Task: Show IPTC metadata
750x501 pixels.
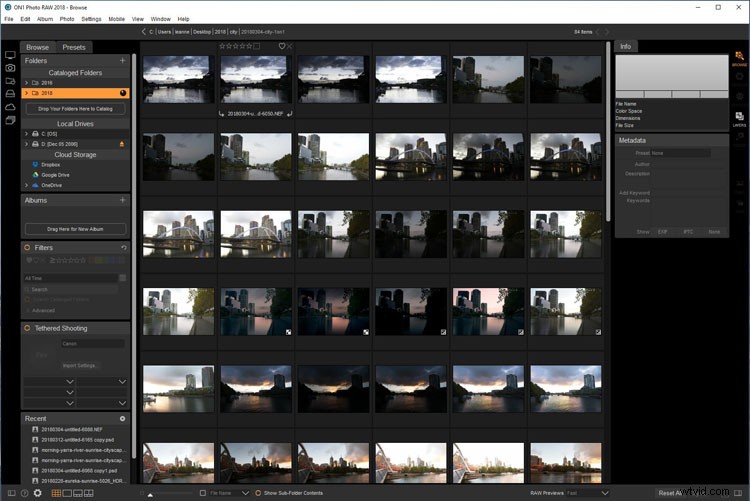Action: 688,232
